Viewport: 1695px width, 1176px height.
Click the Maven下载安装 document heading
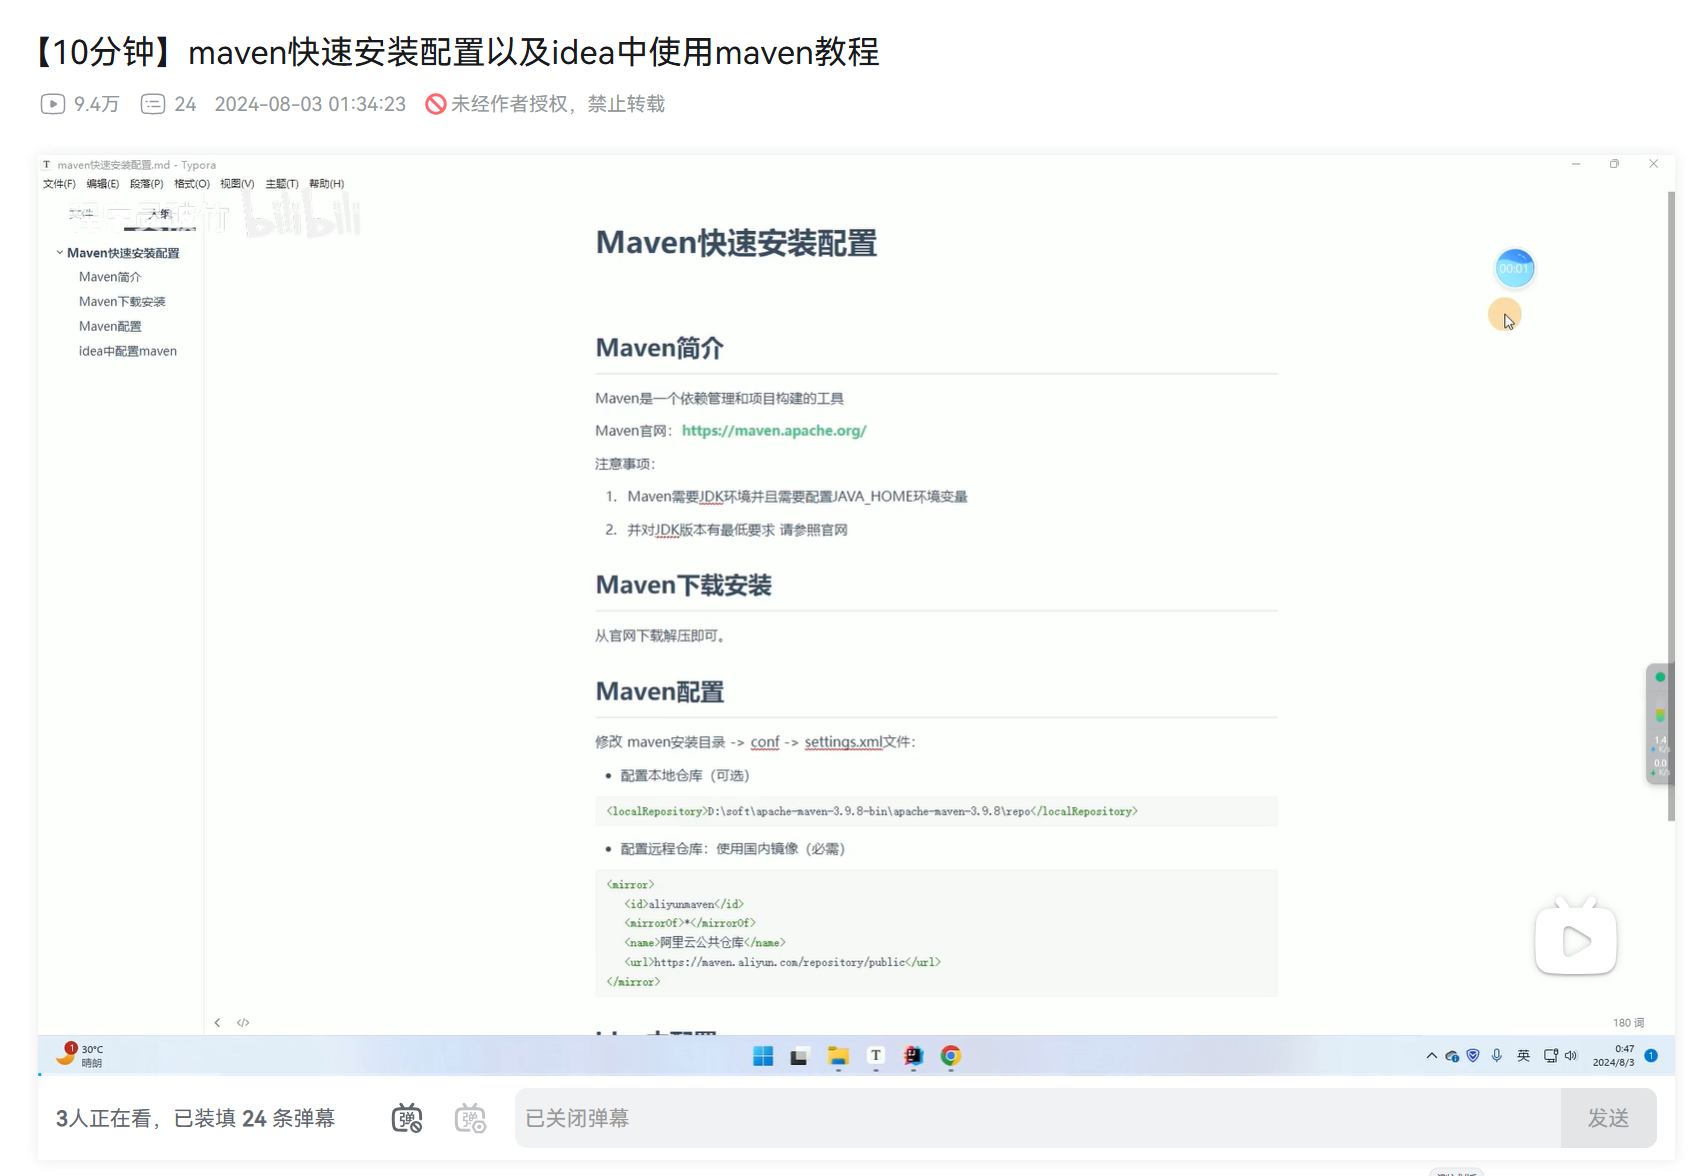tap(684, 585)
